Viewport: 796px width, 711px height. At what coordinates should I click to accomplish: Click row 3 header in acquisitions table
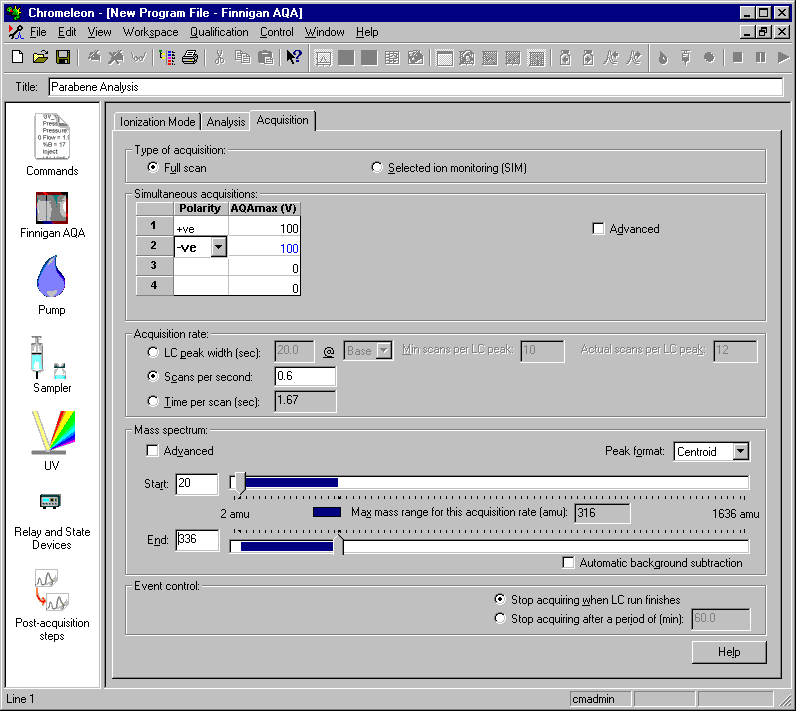coord(154,265)
